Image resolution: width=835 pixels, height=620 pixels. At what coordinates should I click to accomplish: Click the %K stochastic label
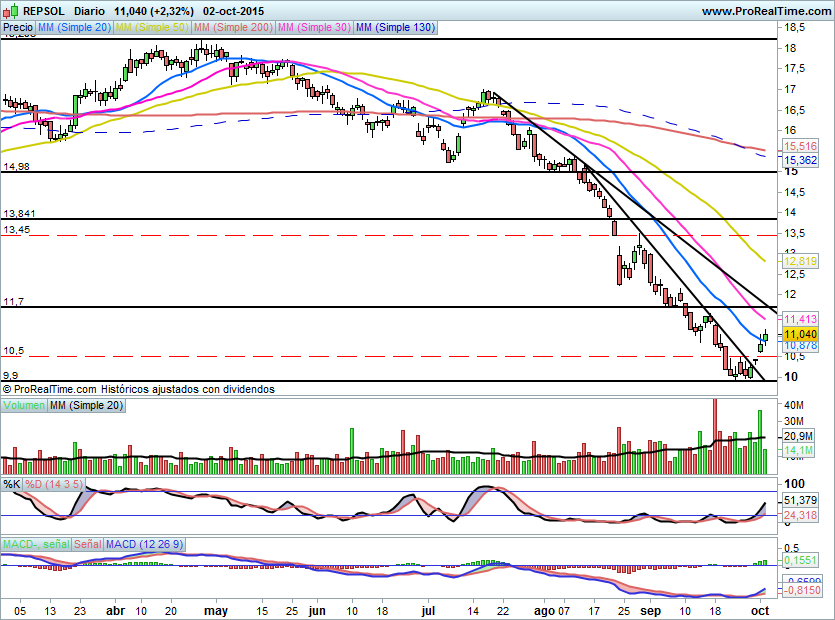coord(12,484)
